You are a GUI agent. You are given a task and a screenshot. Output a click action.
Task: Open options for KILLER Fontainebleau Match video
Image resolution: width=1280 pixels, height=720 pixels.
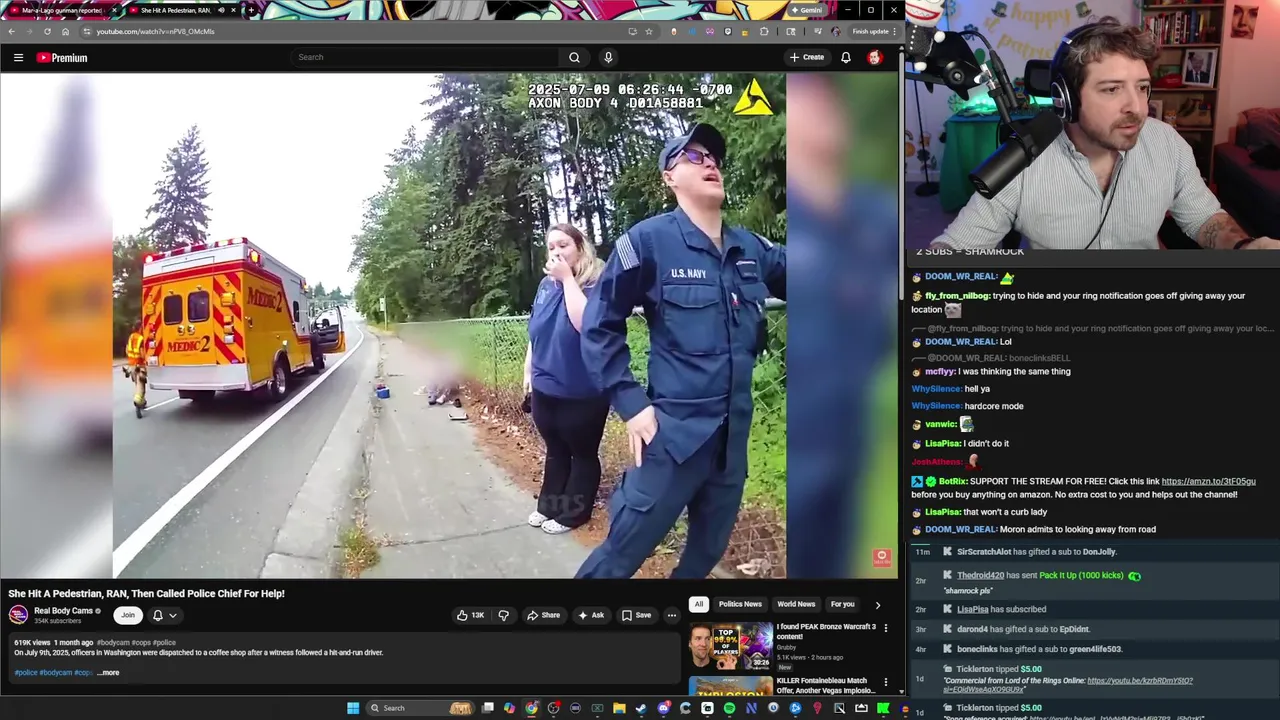point(885,682)
